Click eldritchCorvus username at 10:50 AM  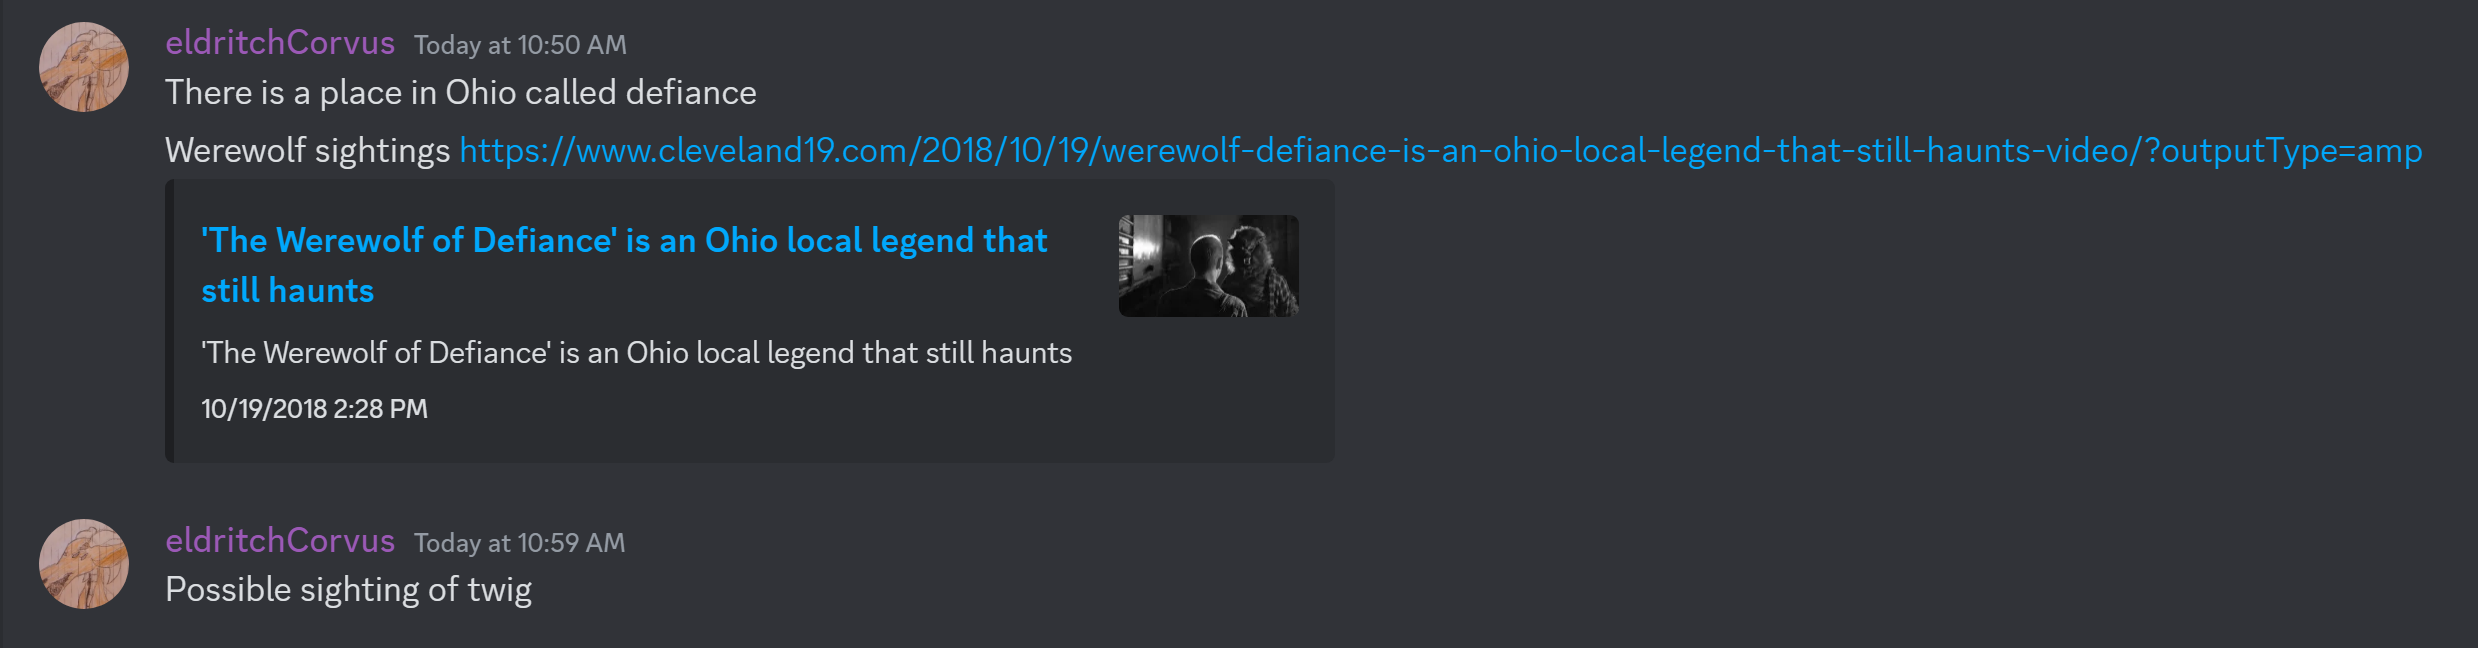click(280, 43)
